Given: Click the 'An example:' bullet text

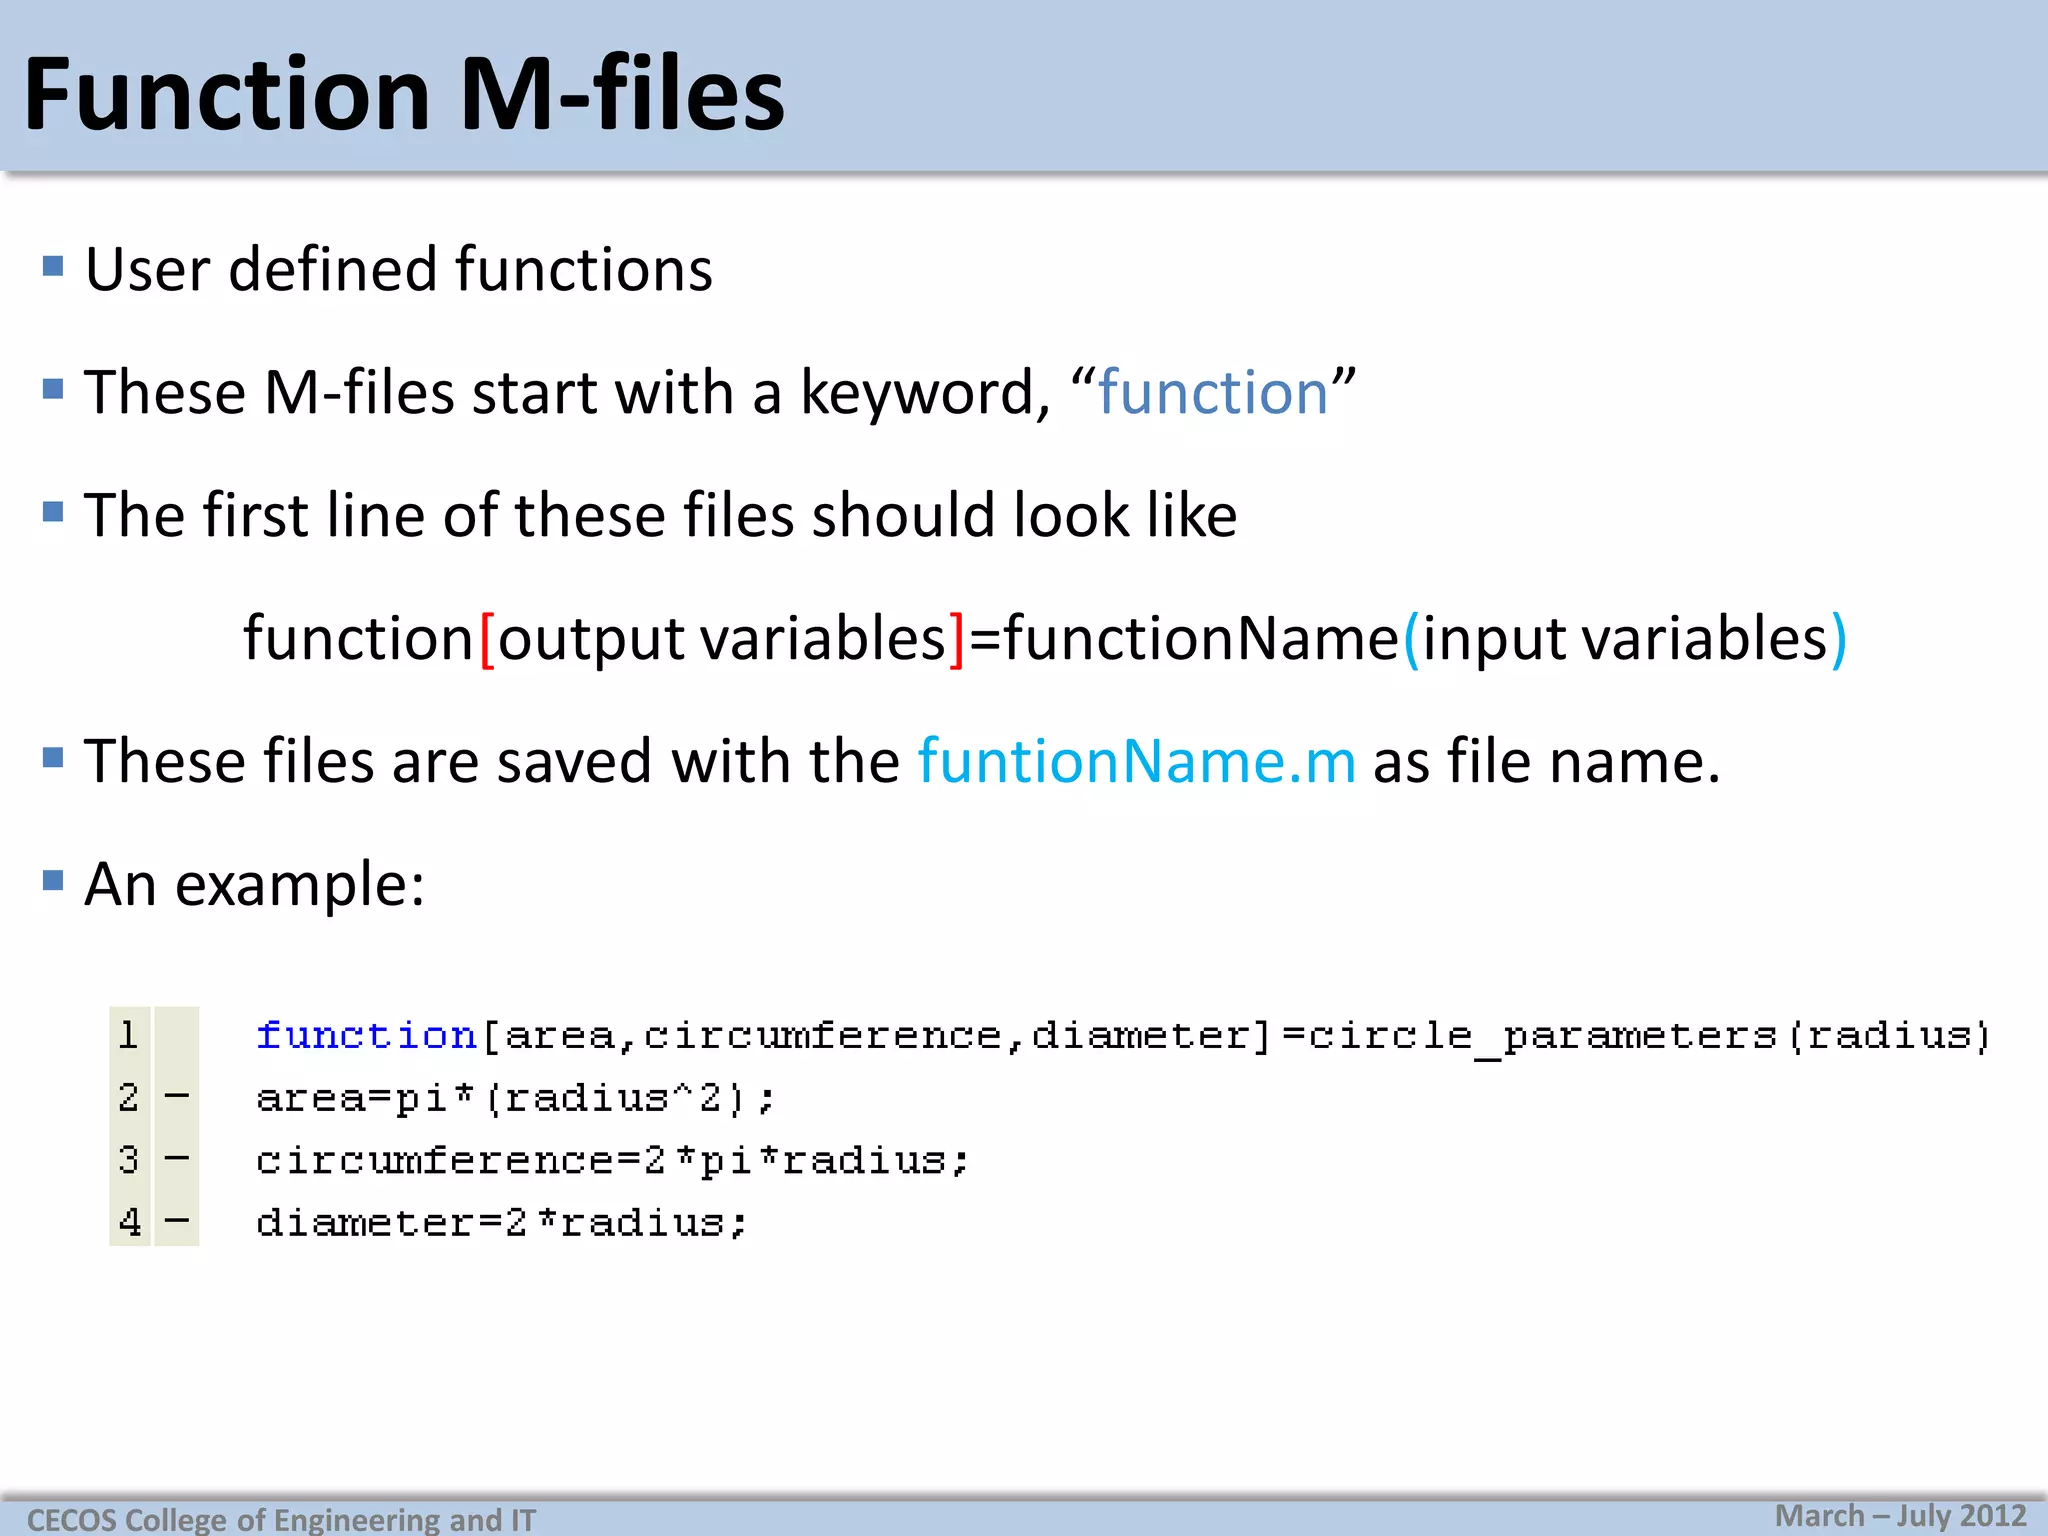Looking at the screenshot, I should (x=255, y=884).
